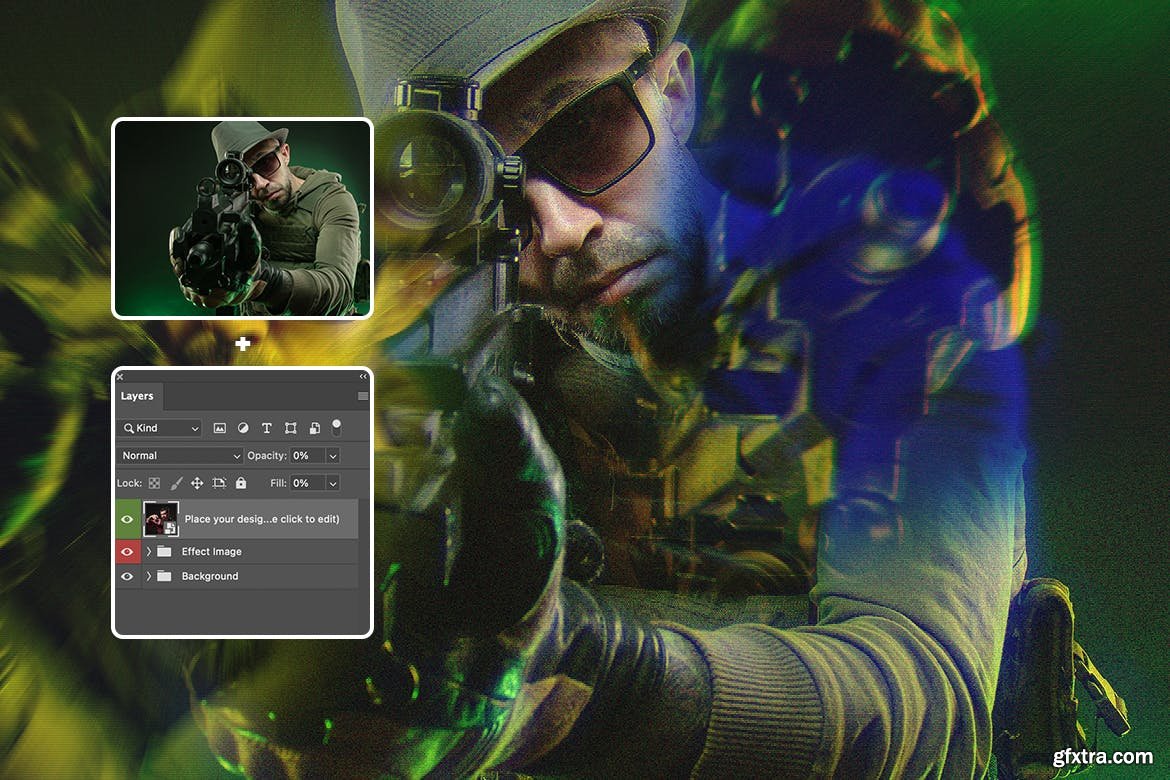Lock transparent pixels checkerboard icon
The width and height of the screenshot is (1170, 780).
pyautogui.click(x=154, y=483)
